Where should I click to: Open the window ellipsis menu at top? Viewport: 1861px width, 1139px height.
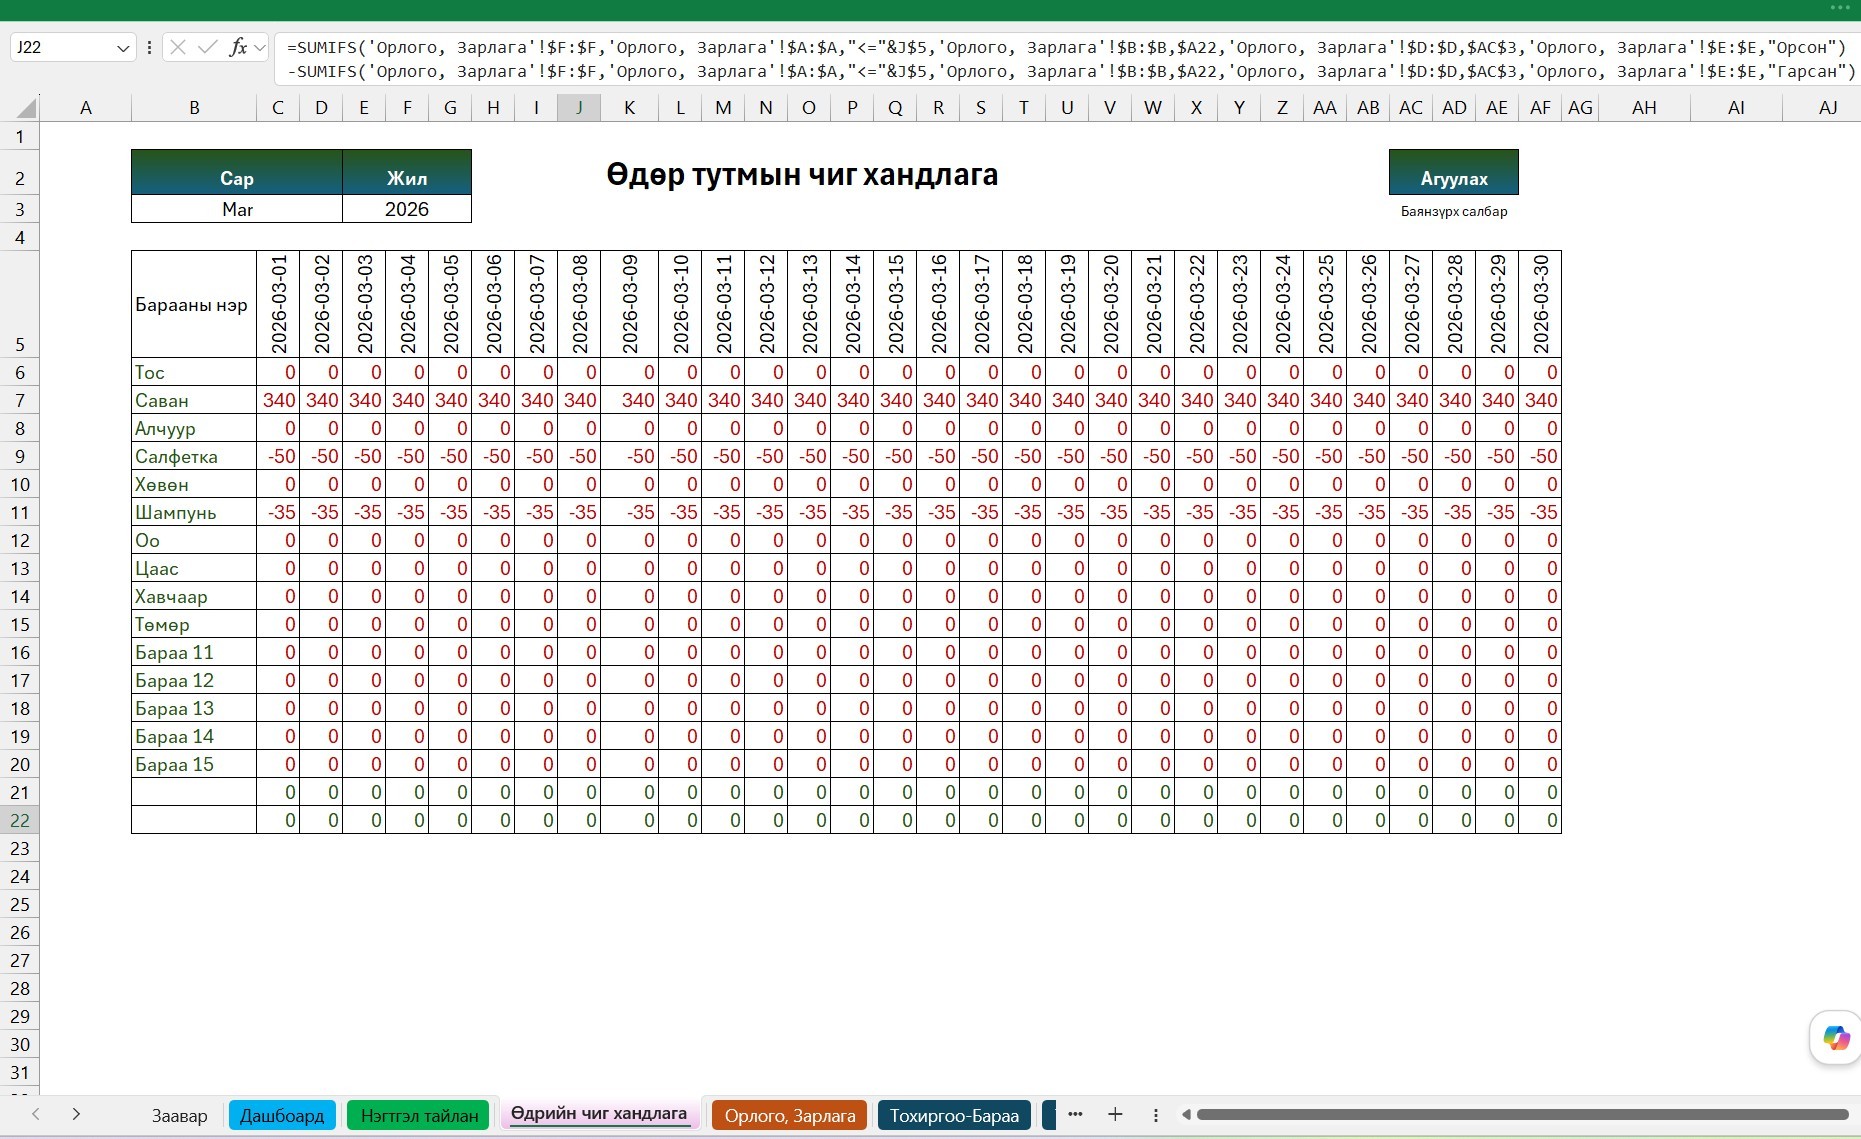tap(1840, 7)
